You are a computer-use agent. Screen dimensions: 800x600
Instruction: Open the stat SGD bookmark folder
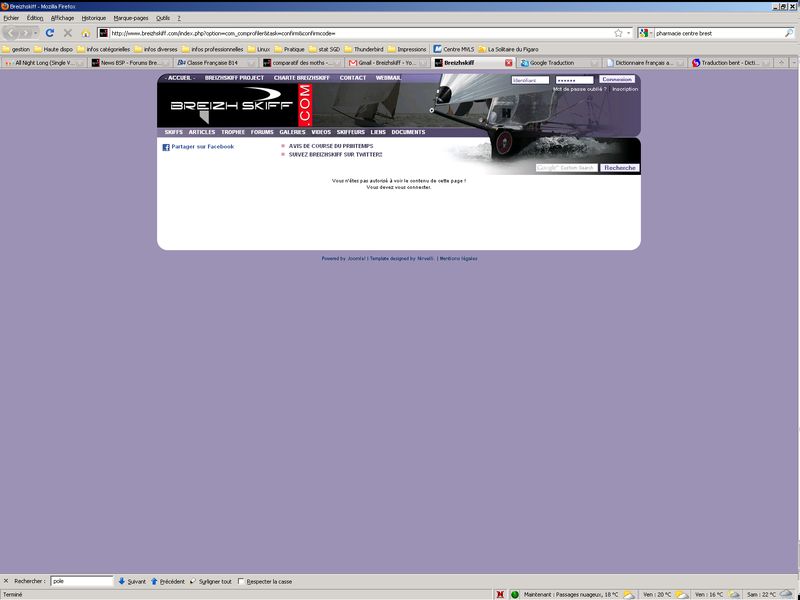point(324,49)
